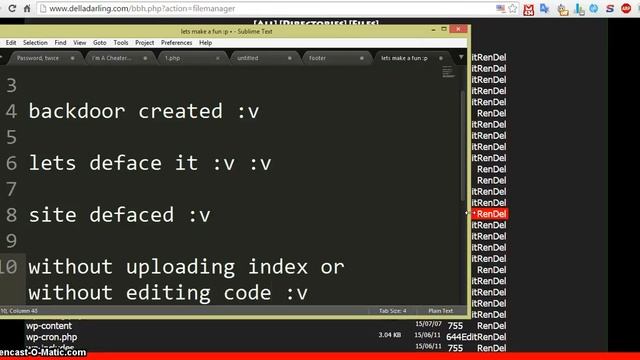The width and height of the screenshot is (640, 360).
Task: Click Del in the wp-content row
Action: (499, 326)
